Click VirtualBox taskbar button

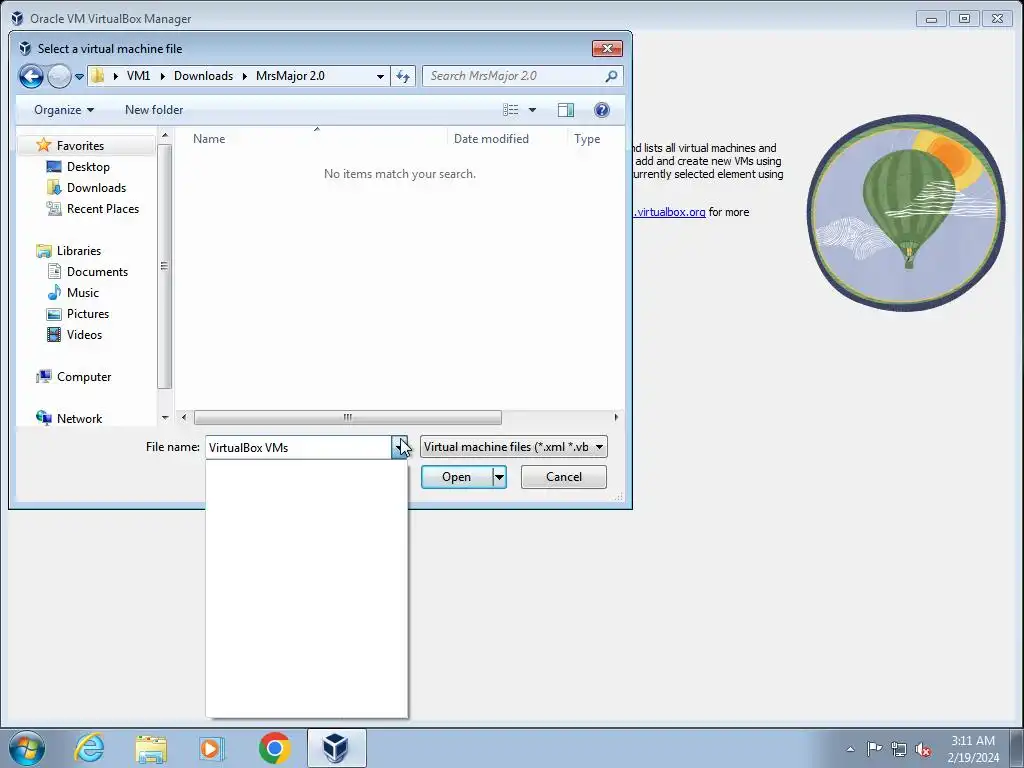click(x=336, y=748)
